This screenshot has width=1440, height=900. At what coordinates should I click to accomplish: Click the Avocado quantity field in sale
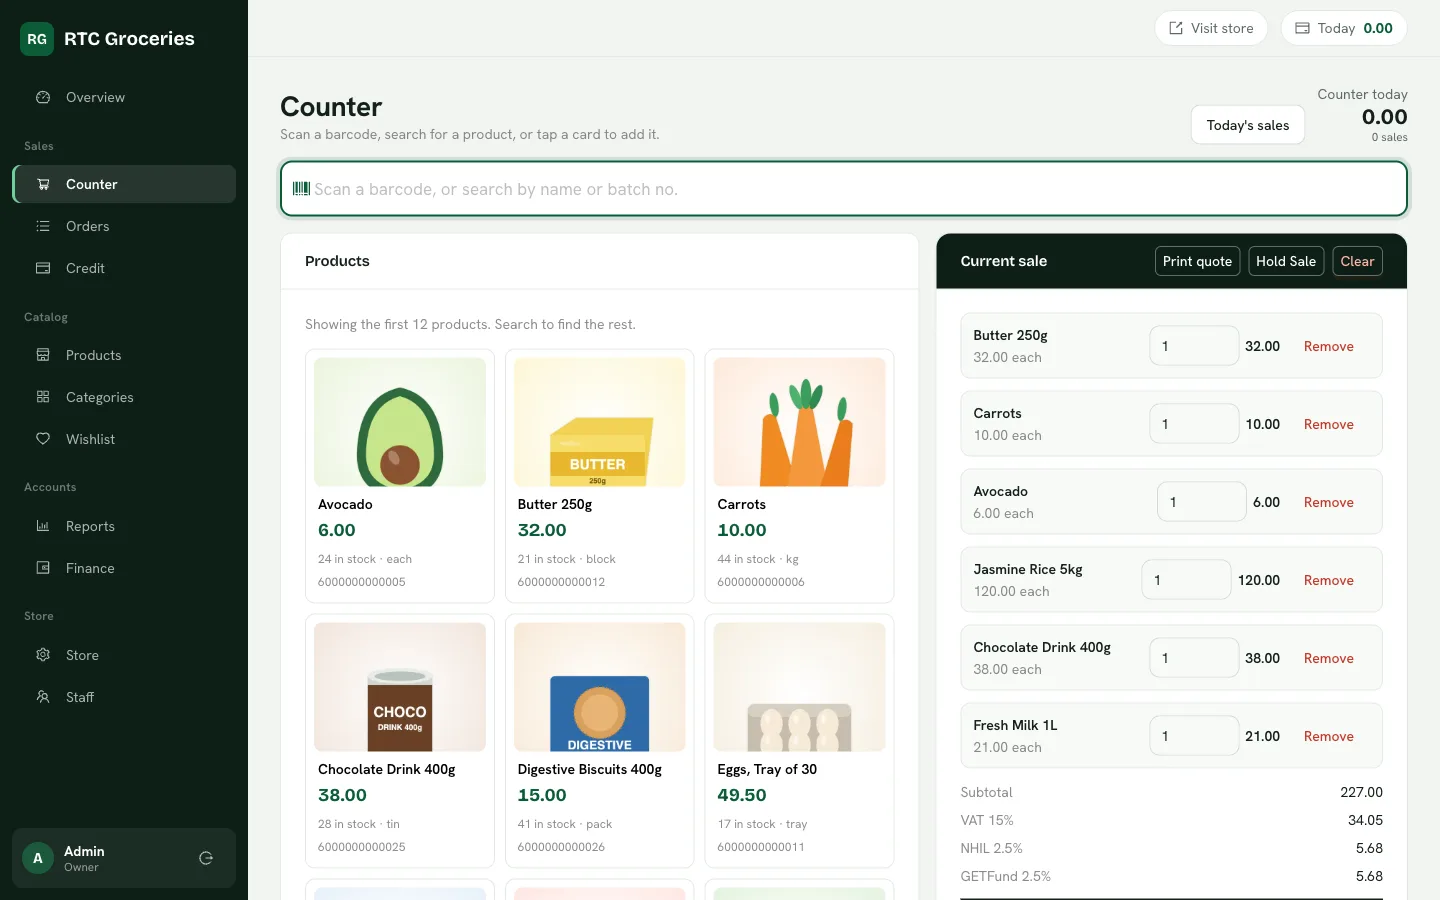[1202, 502]
